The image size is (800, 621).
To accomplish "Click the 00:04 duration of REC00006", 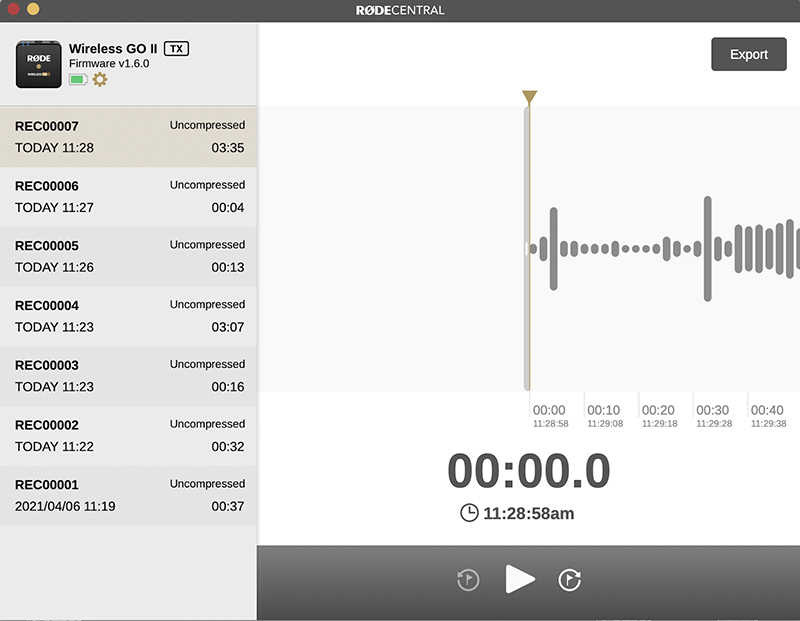I will [228, 208].
